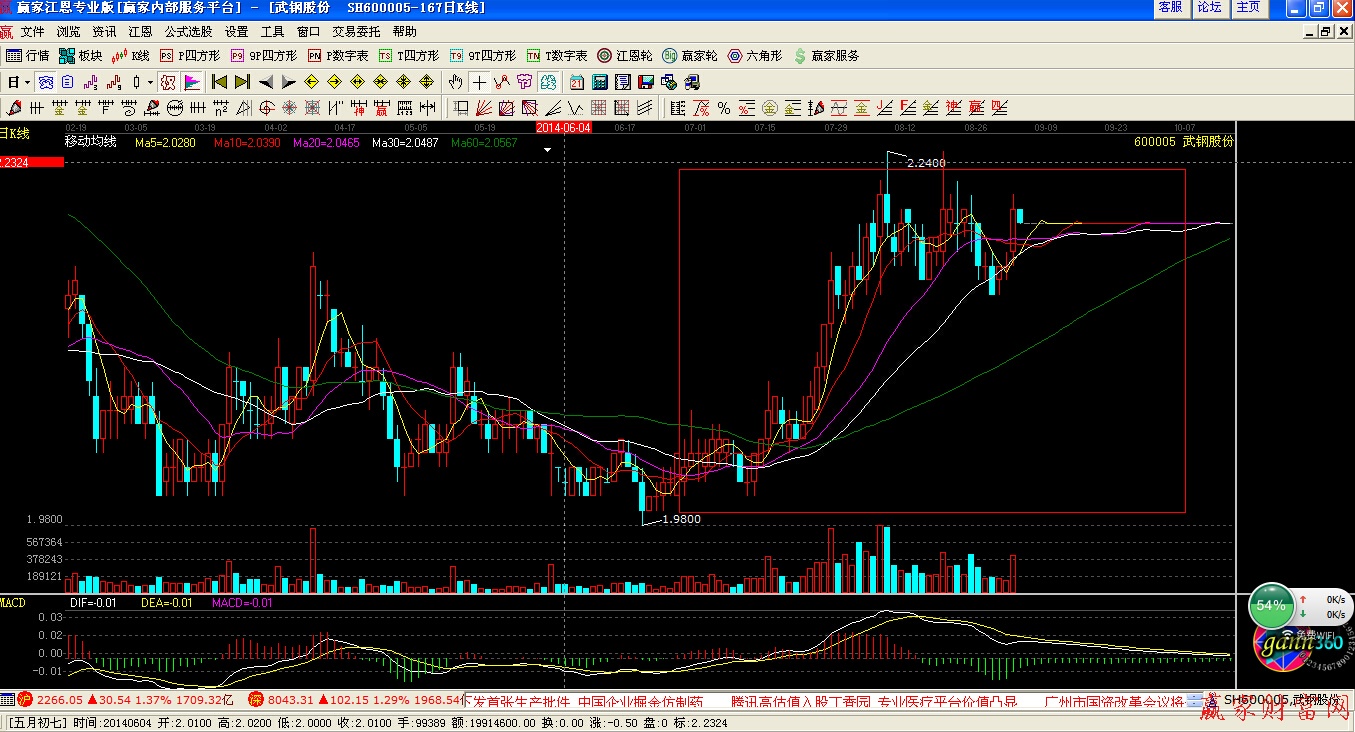Toggle the crosshair cursor tool
The height and width of the screenshot is (732, 1355).
coord(480,82)
